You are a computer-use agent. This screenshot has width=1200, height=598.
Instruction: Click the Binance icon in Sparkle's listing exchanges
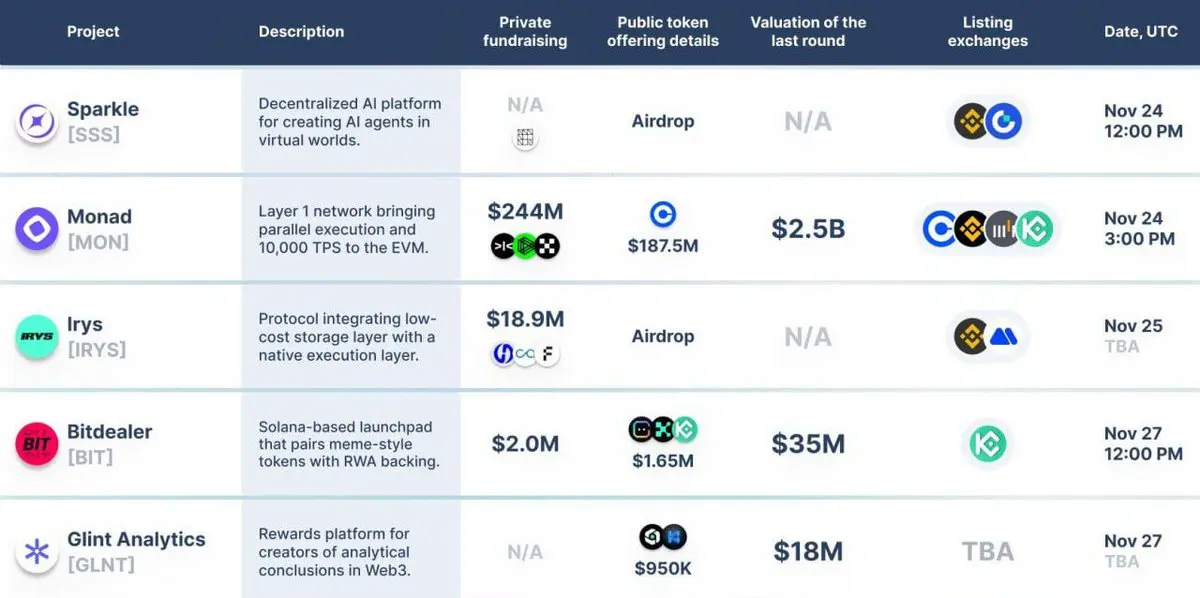coord(970,122)
